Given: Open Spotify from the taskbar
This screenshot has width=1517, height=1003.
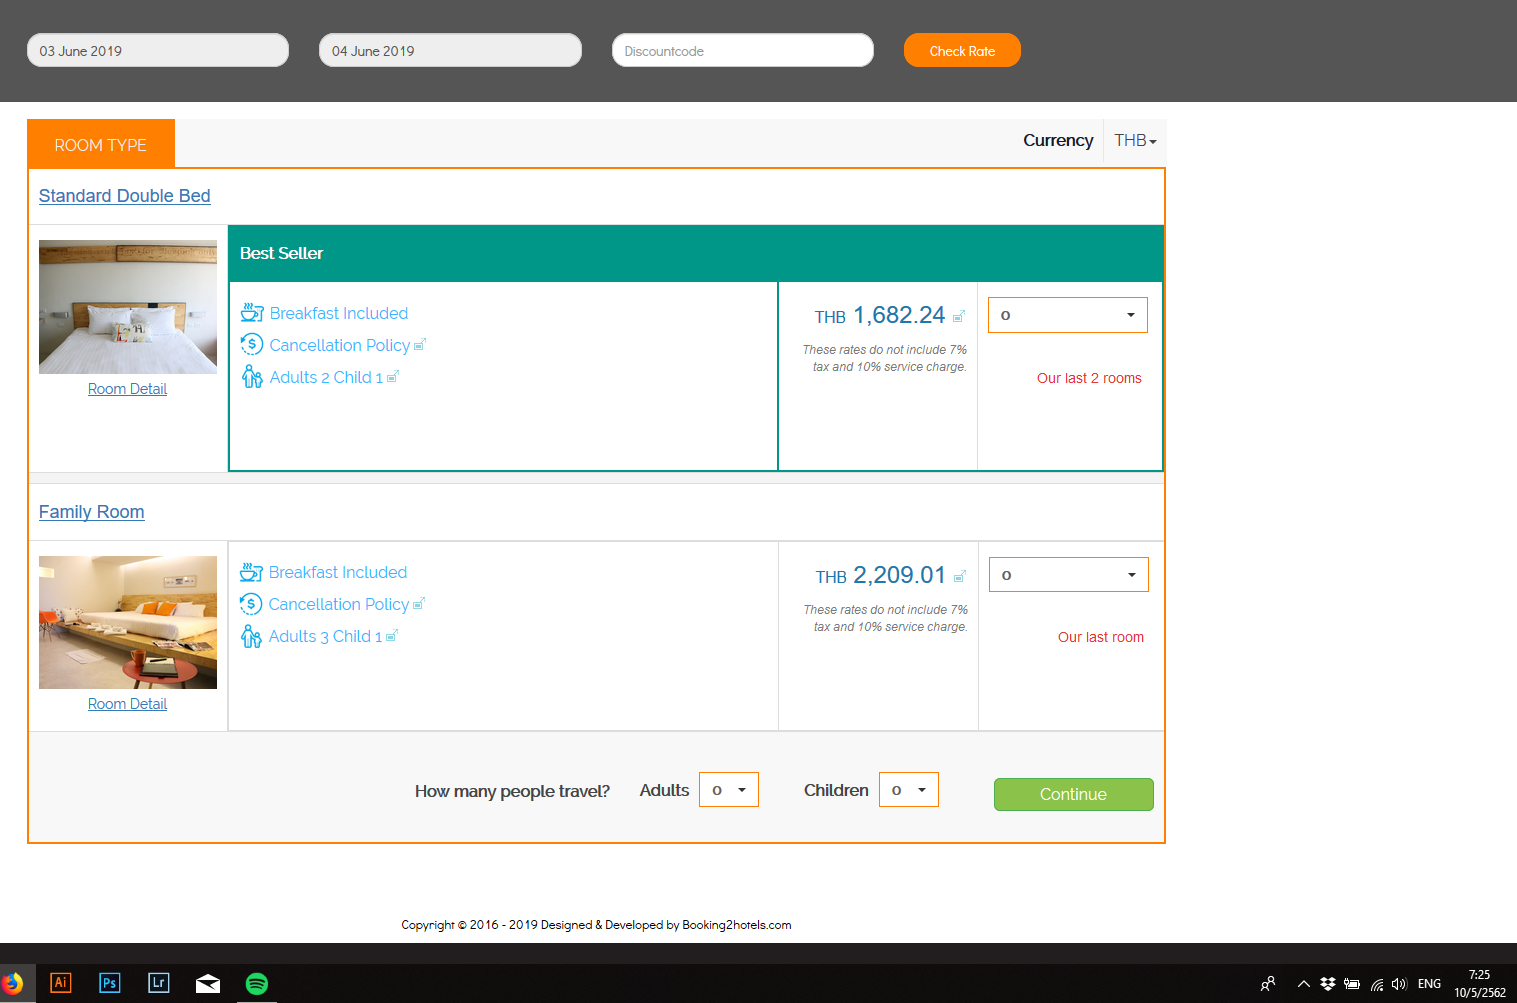Looking at the screenshot, I should coord(257,984).
